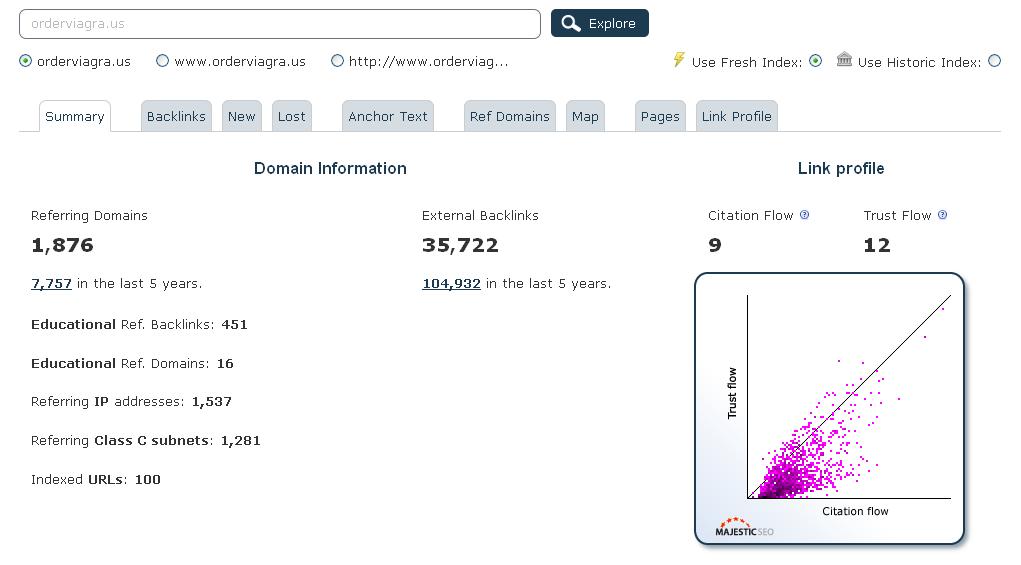Screen dimensions: 1021x565
Task: Click the Citation Flow label
Action: pyautogui.click(x=751, y=215)
